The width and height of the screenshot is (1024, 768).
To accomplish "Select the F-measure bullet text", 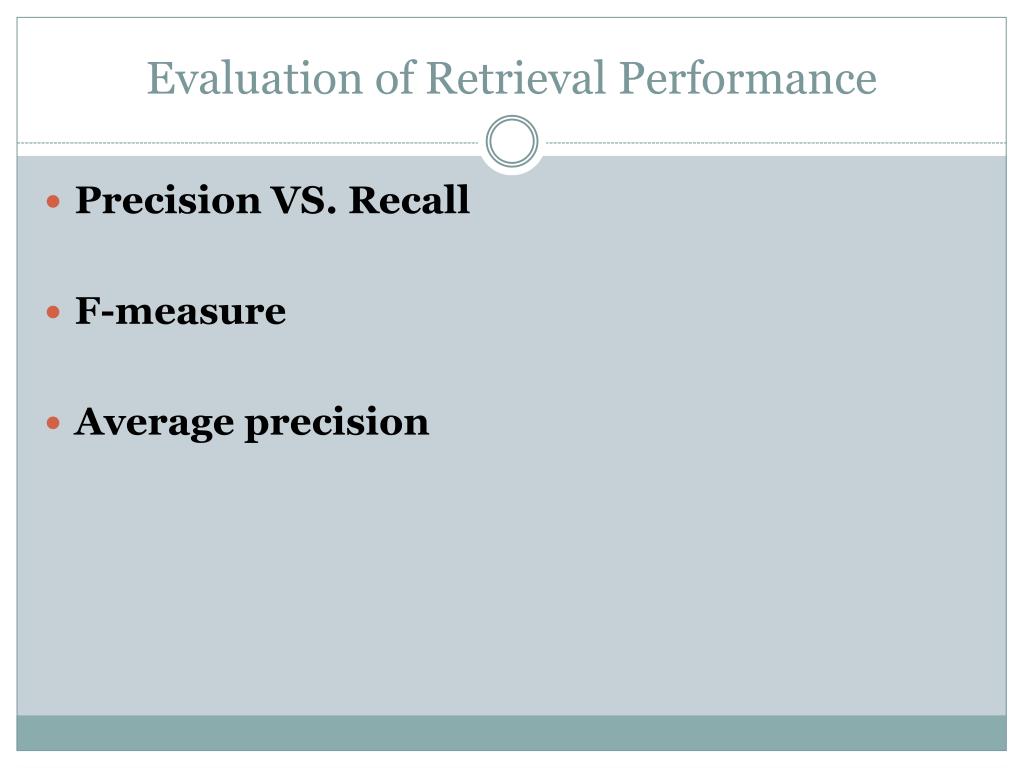I will click(x=180, y=311).
